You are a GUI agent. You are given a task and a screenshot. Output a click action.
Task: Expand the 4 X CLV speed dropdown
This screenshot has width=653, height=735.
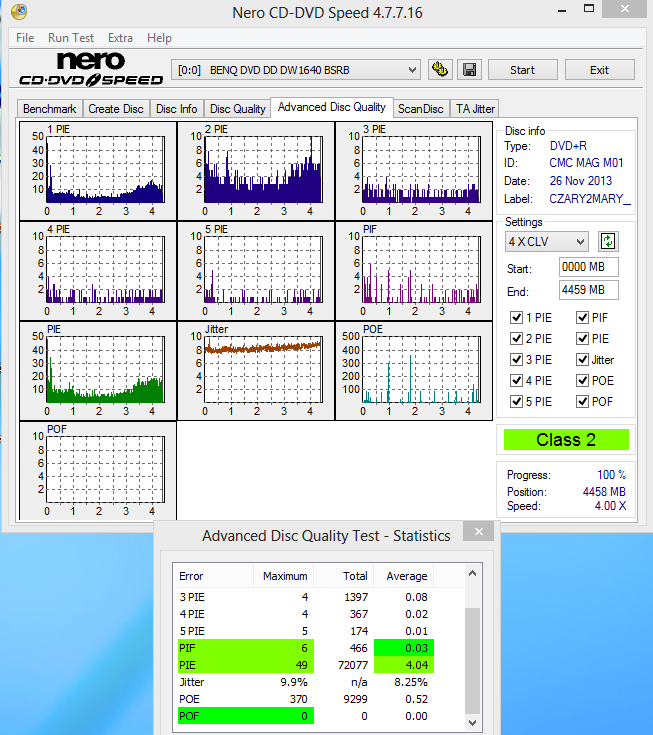click(x=547, y=241)
